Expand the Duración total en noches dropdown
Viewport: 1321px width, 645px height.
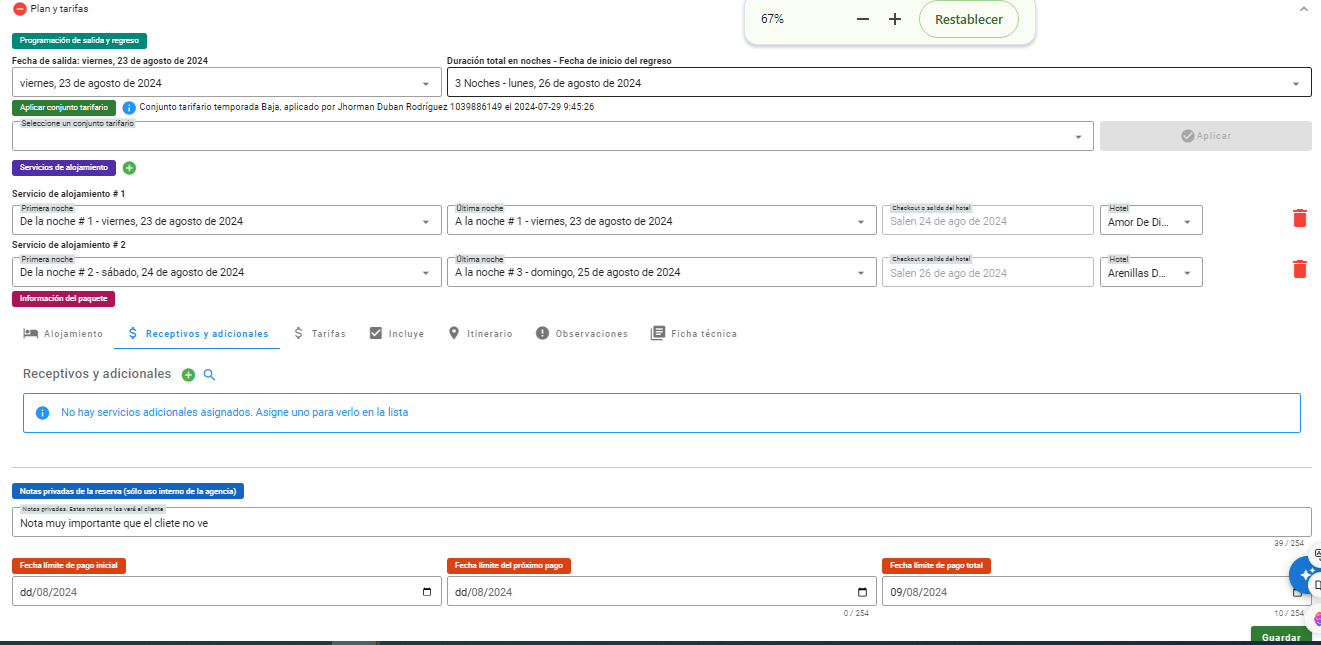pyautogui.click(x=1295, y=84)
